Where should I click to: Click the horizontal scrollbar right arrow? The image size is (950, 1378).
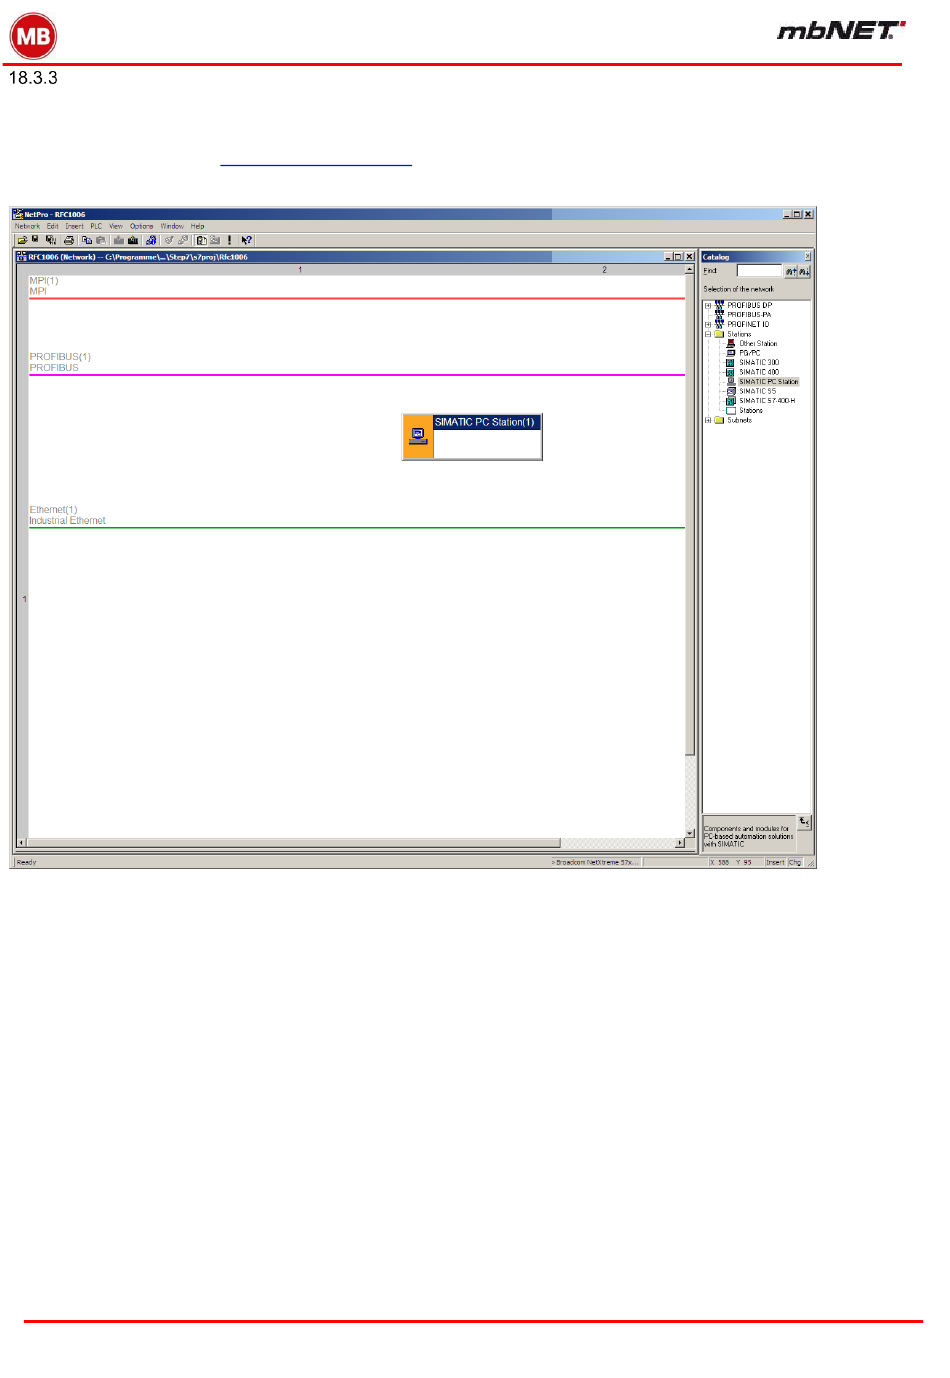[x=680, y=843]
